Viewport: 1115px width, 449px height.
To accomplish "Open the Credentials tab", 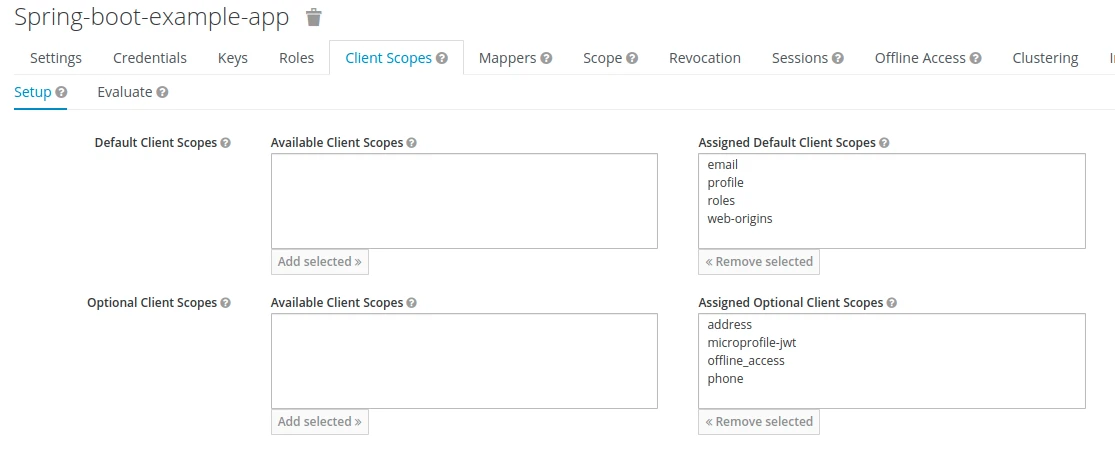I will tap(150, 58).
